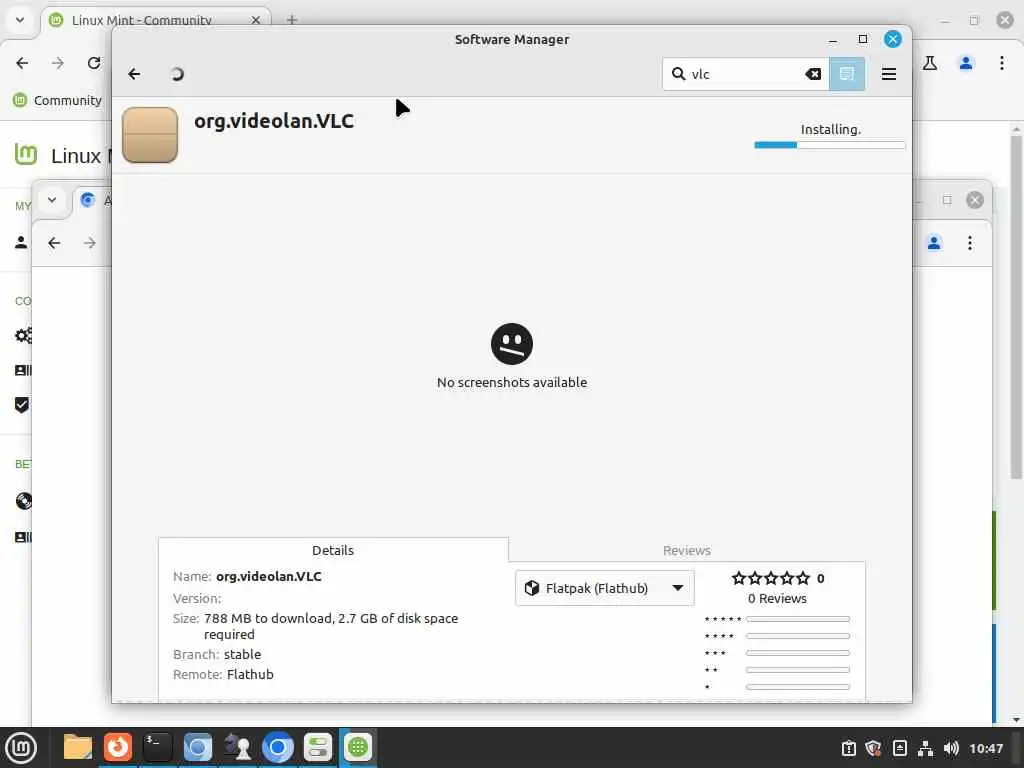Open profile in second browser window
Viewport: 1024px width, 768px height.
click(x=934, y=243)
